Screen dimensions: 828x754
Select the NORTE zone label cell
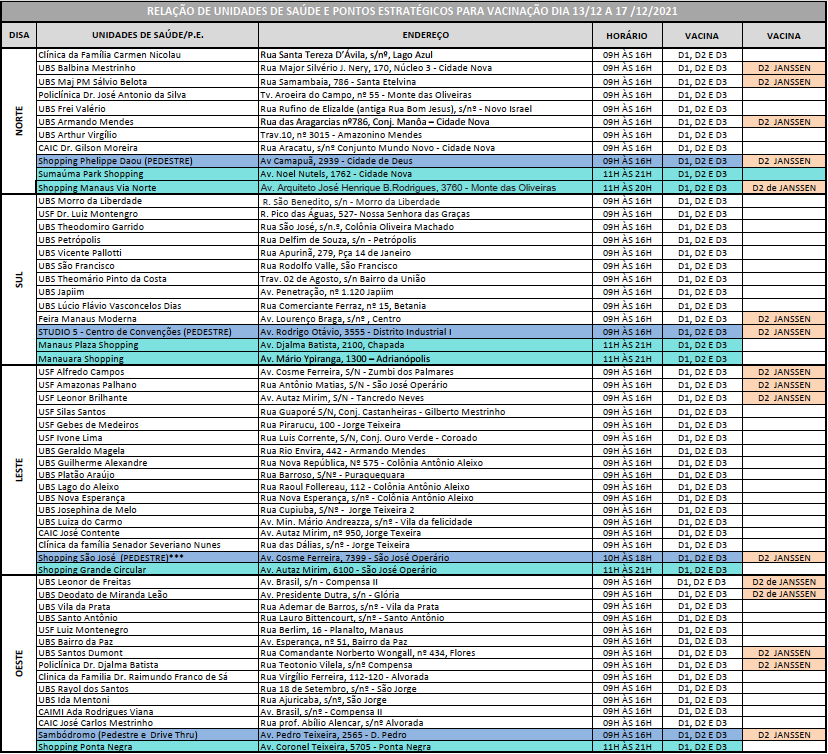click(x=18, y=121)
